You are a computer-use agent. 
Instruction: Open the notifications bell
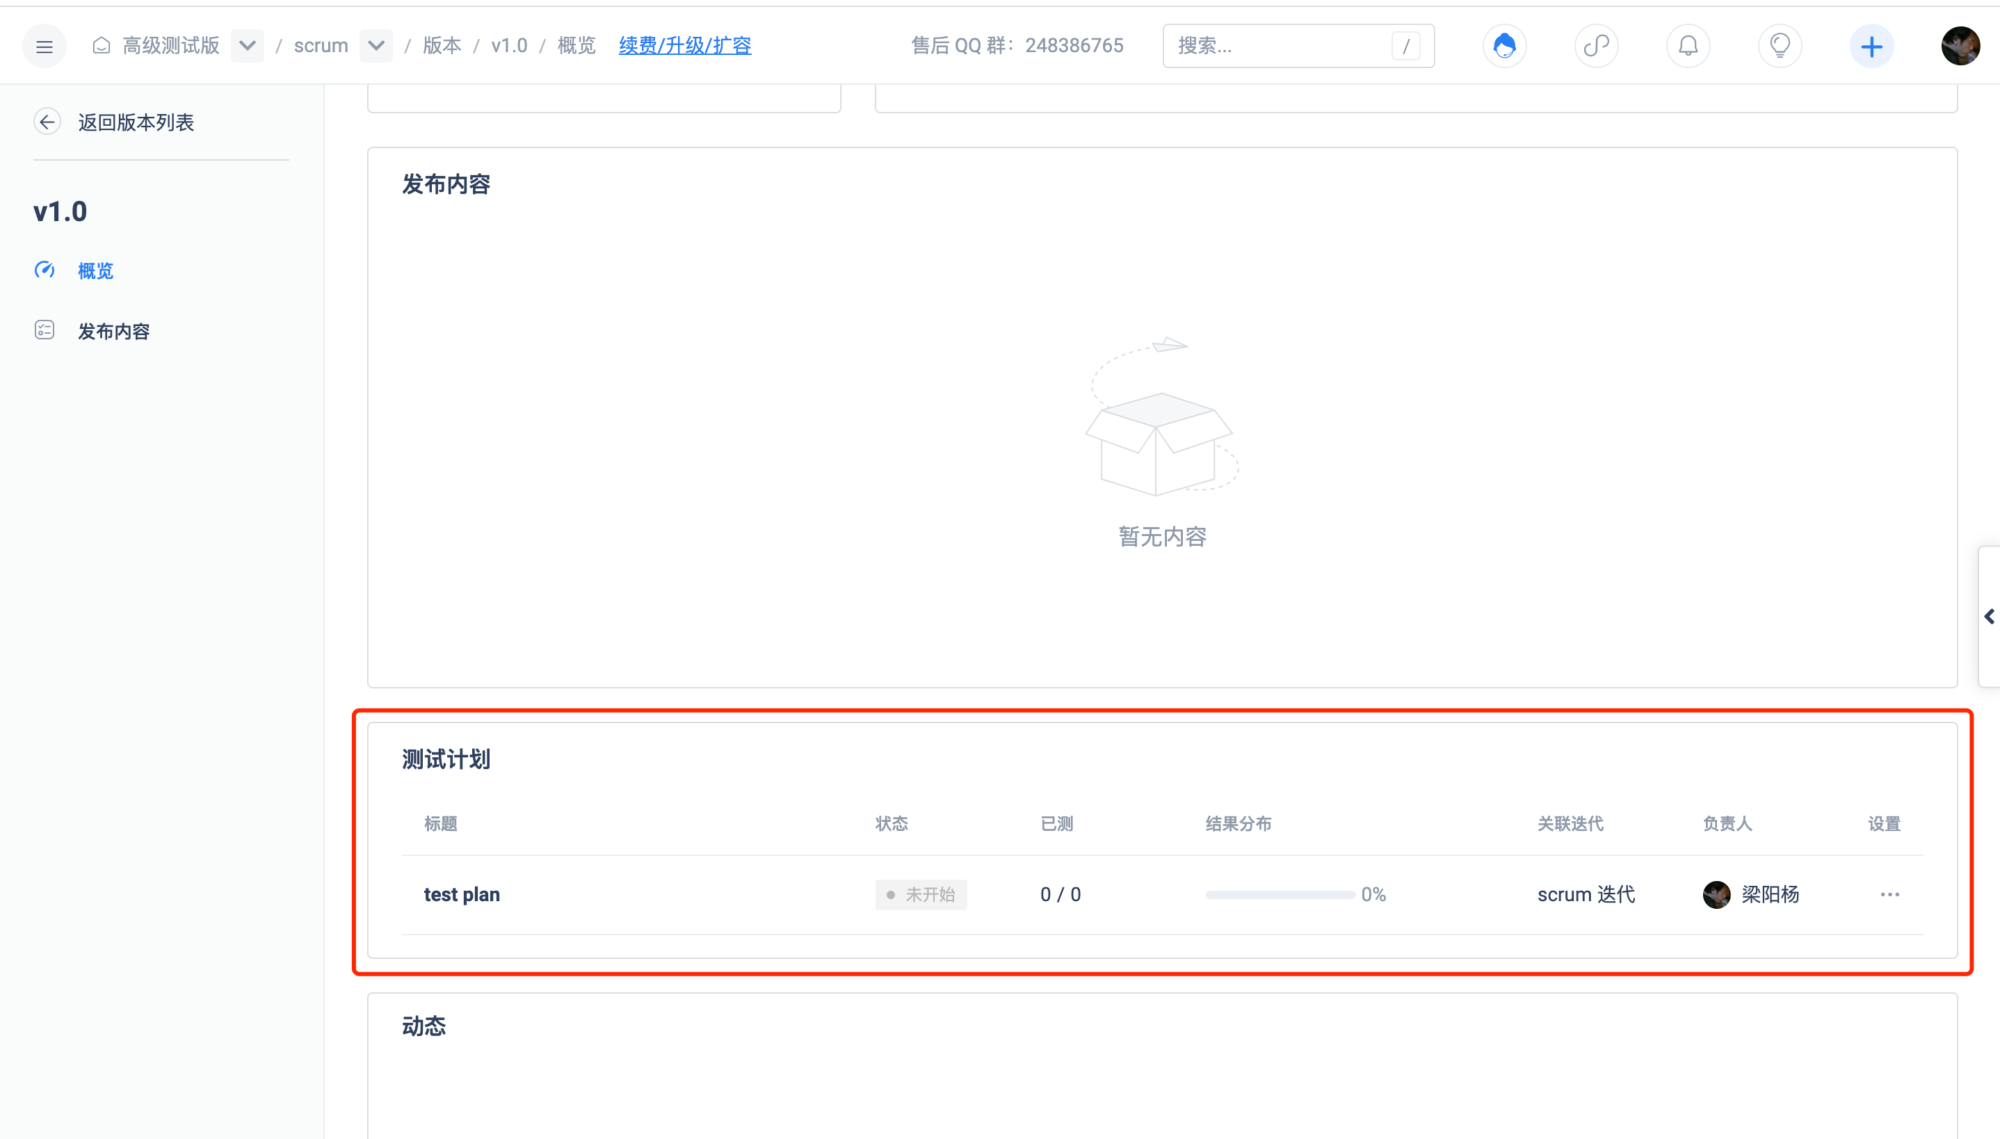pyautogui.click(x=1688, y=46)
